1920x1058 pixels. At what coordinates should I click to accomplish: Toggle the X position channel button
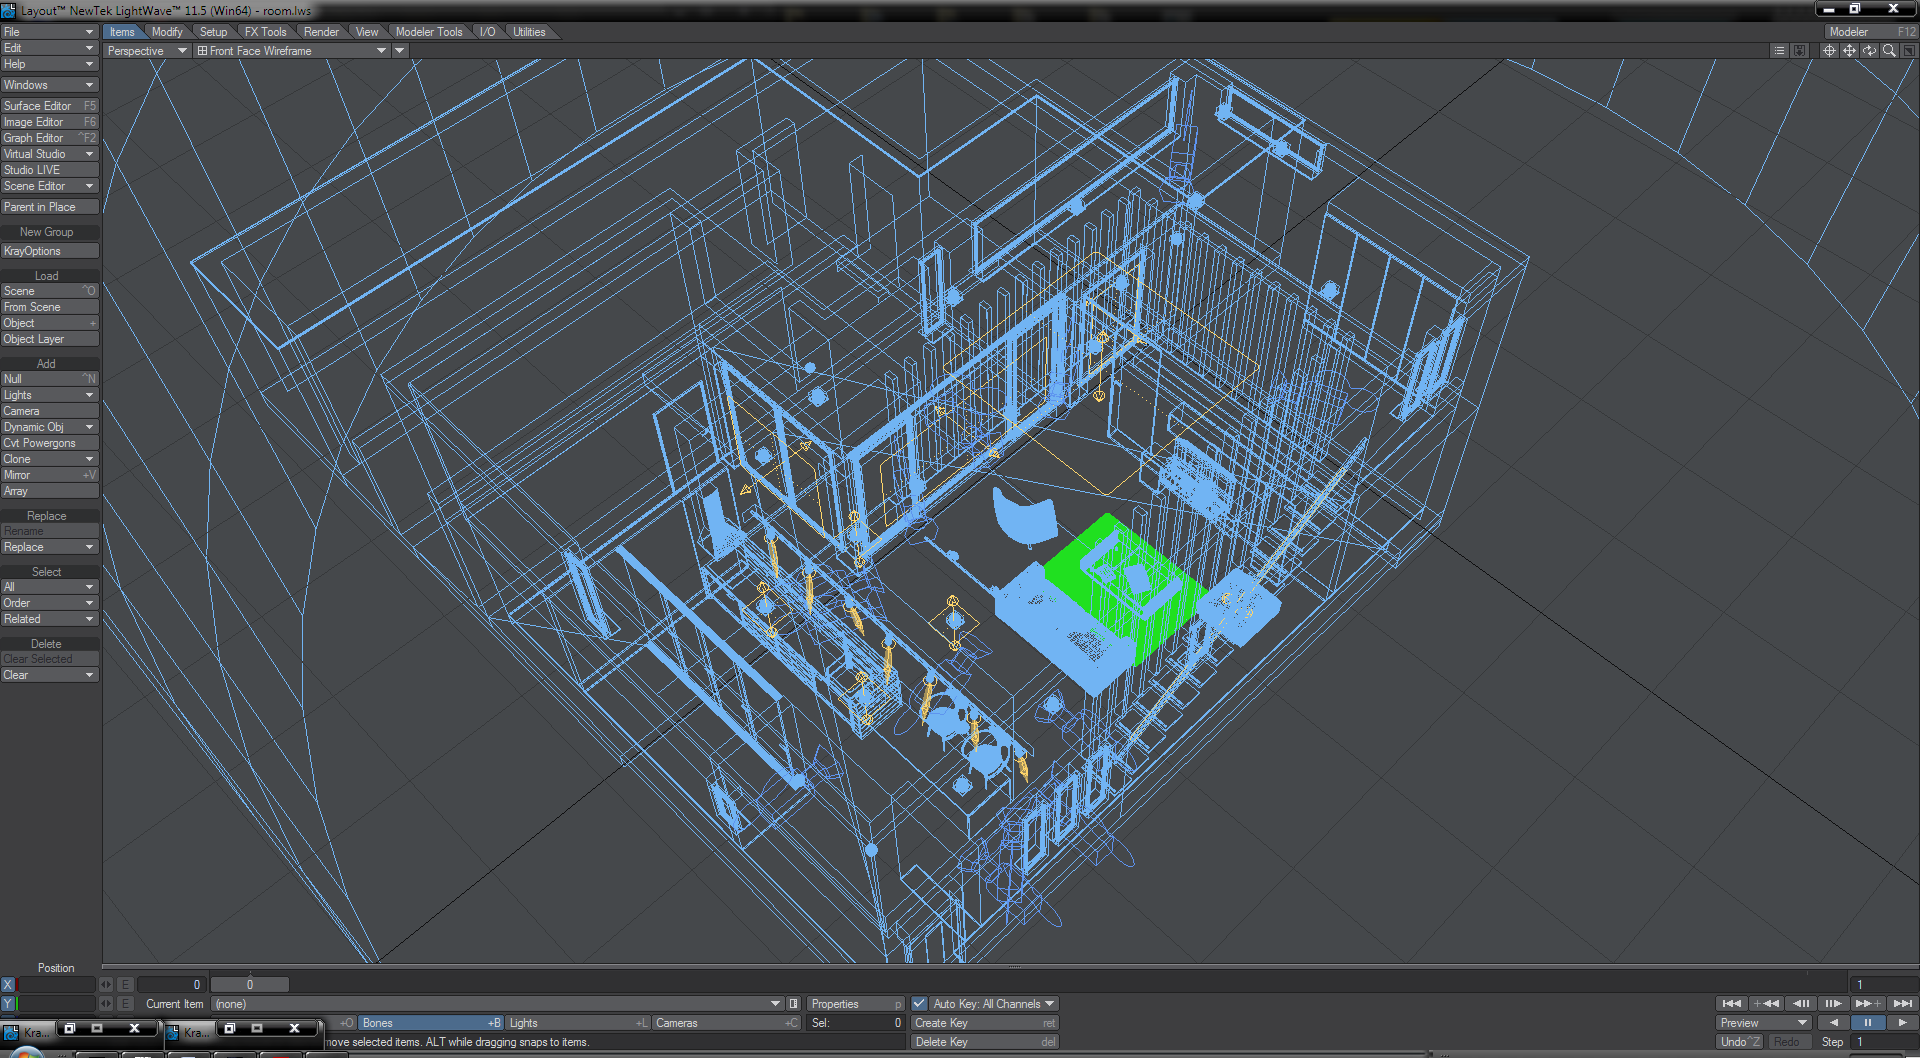coord(8,985)
